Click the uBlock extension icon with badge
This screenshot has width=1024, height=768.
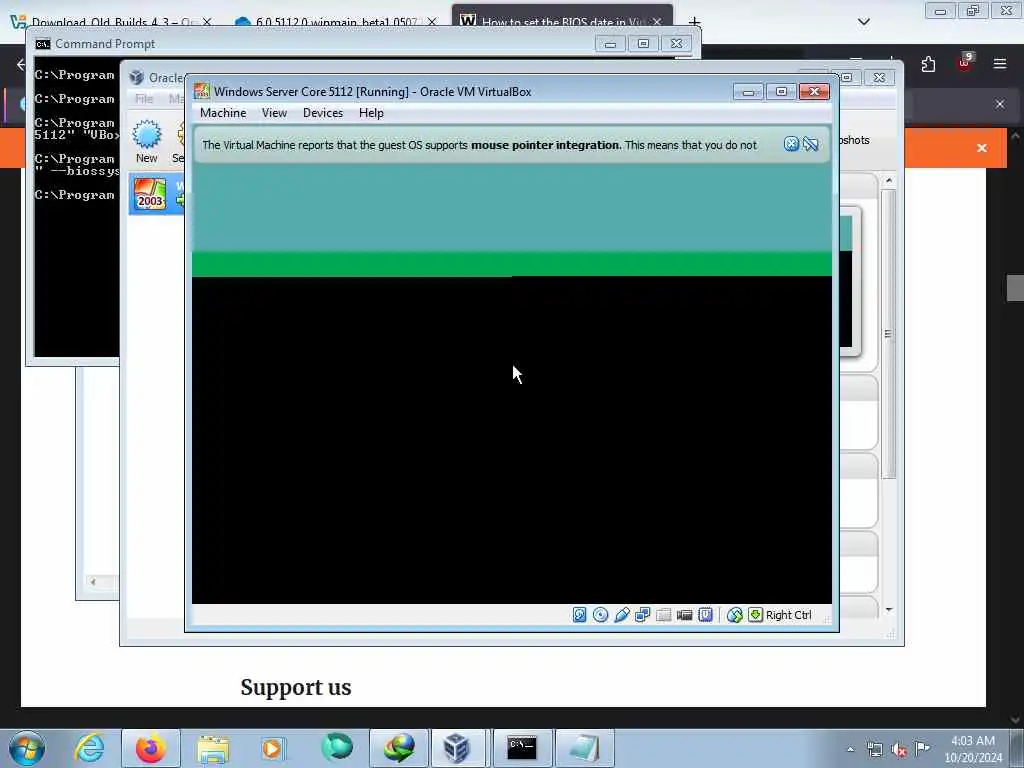point(965,63)
